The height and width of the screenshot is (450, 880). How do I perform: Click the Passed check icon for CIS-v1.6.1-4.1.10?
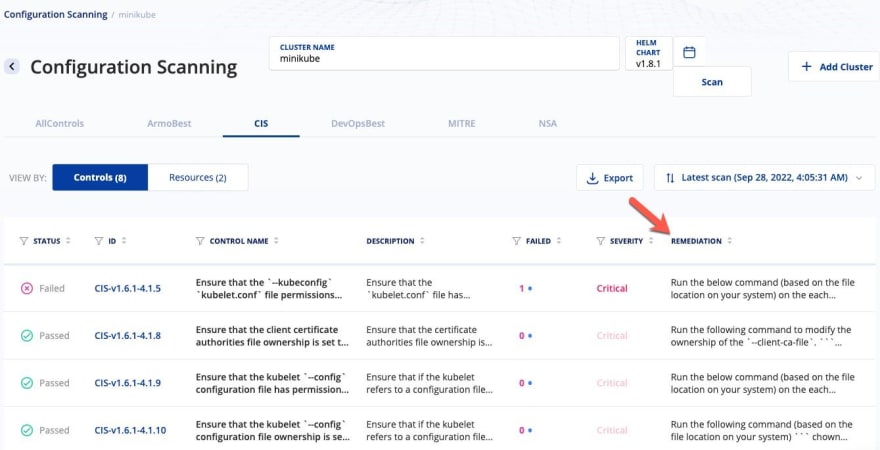click(x=27, y=430)
